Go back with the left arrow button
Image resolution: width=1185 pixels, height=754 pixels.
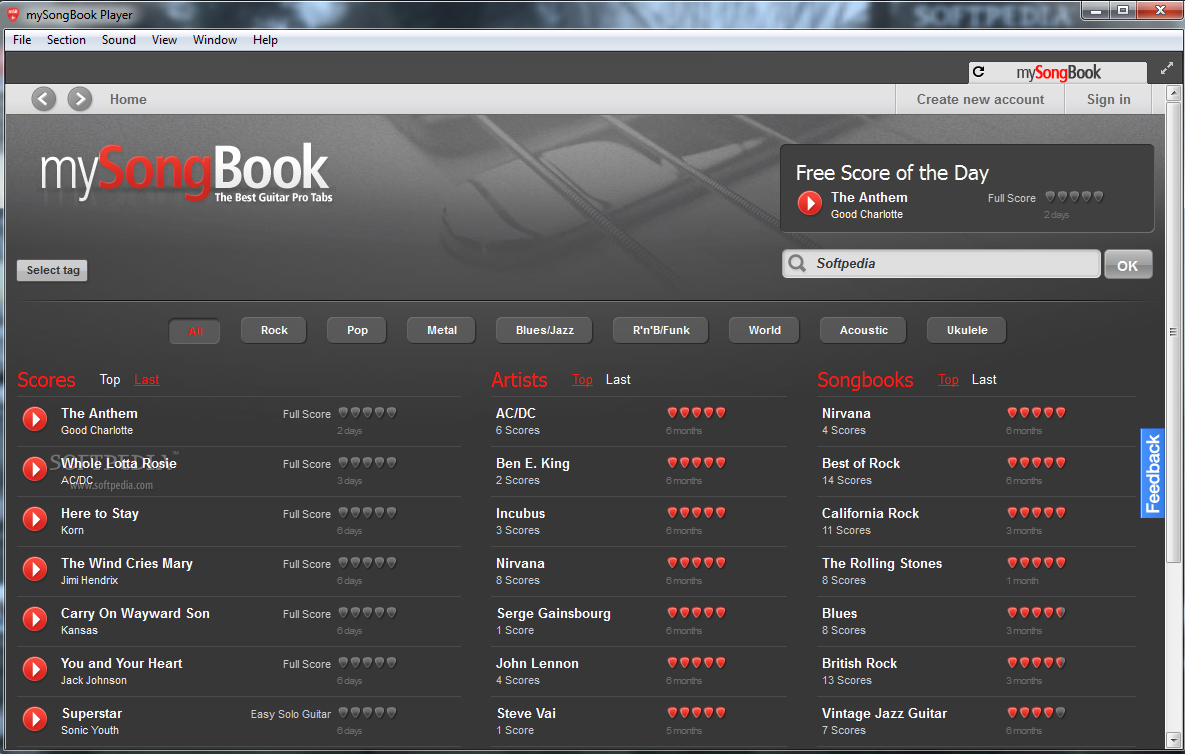click(44, 99)
